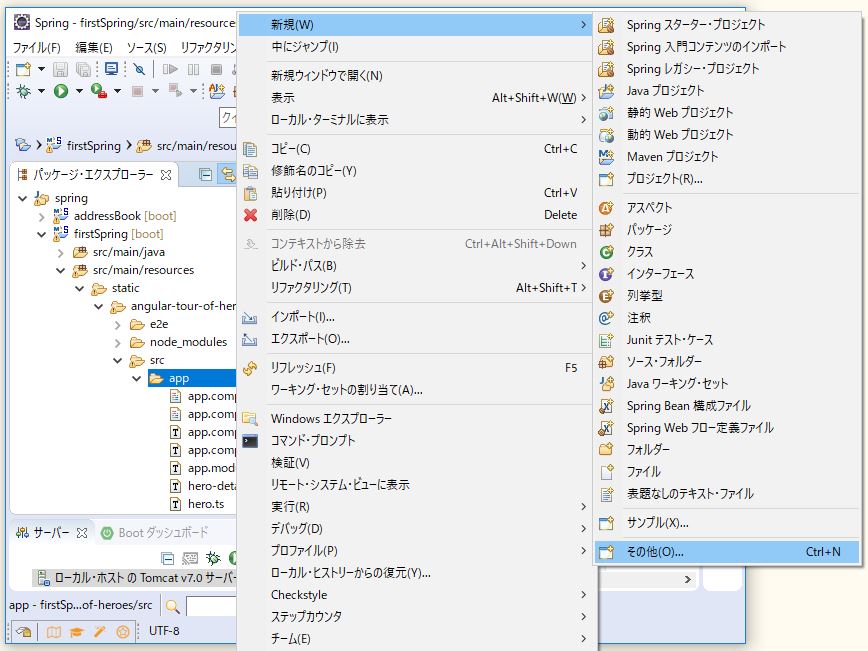868x651 pixels.
Task: Click the green Run button icon
Action: (61, 91)
